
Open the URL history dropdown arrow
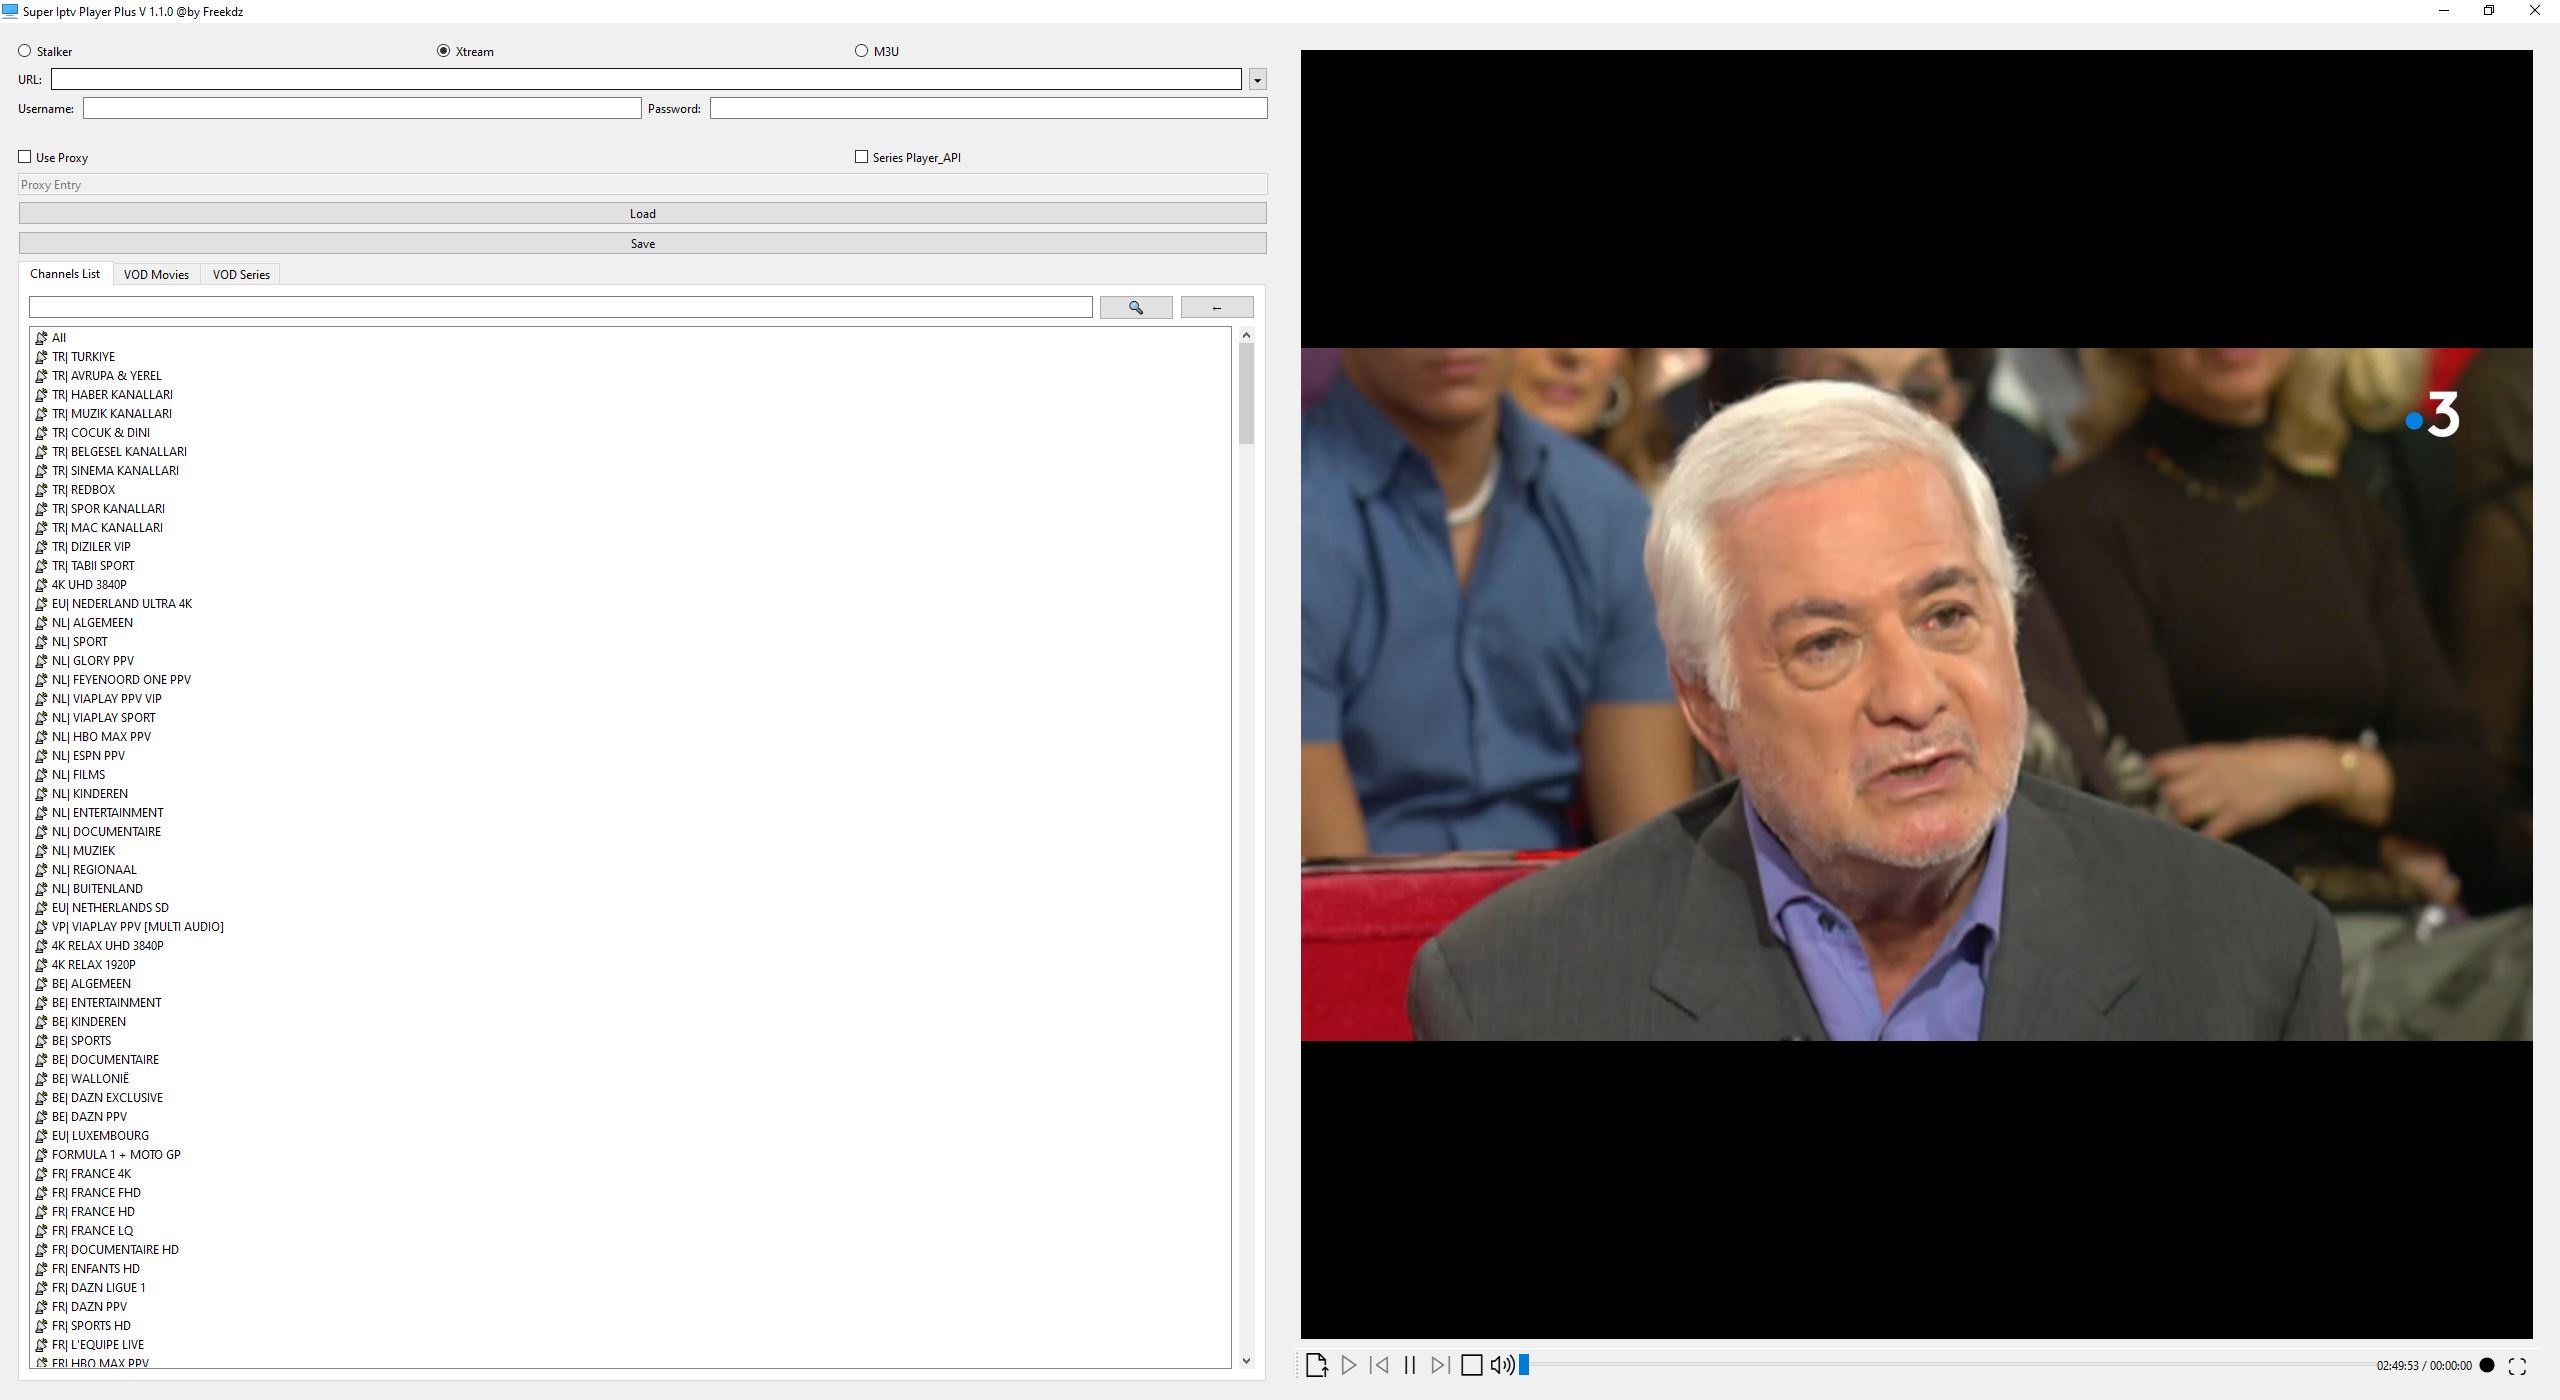pyautogui.click(x=1258, y=79)
